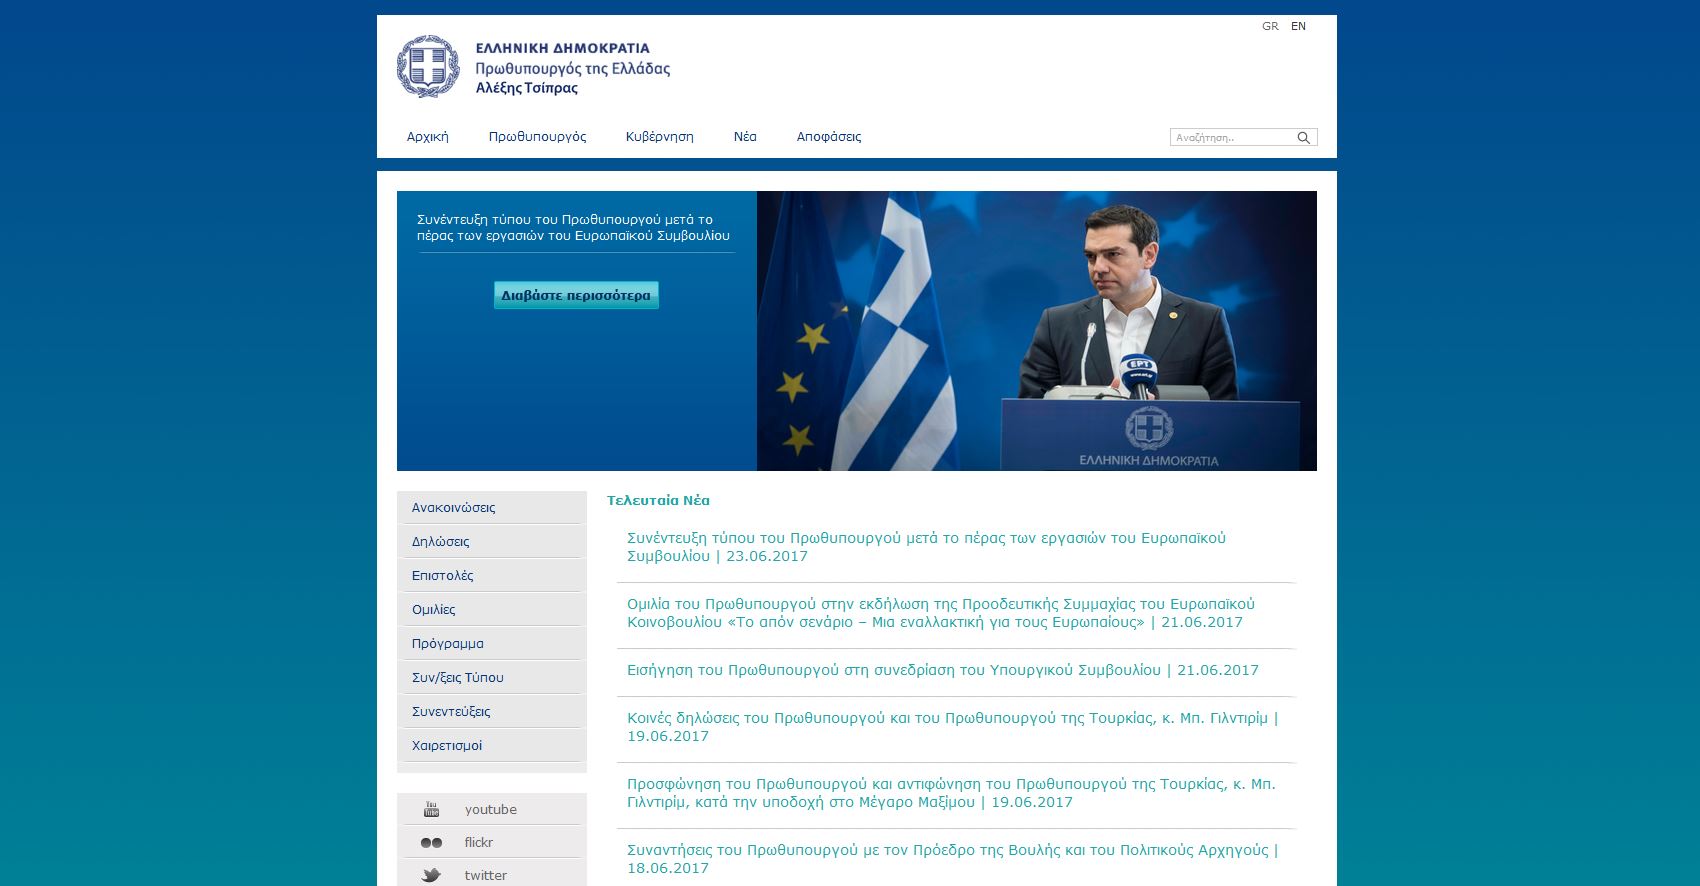Click the press conference banner photo
1700x886 pixels.
point(1036,331)
